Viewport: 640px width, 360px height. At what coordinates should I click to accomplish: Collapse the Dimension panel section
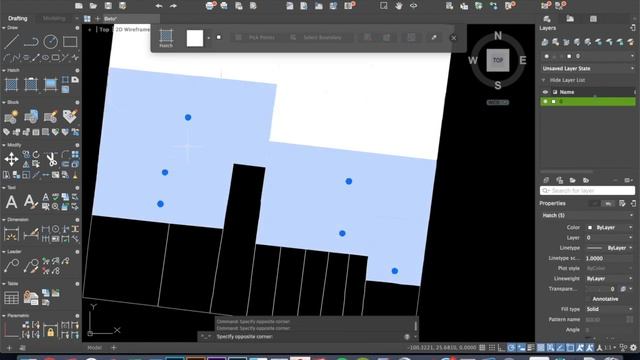[x=4, y=220]
